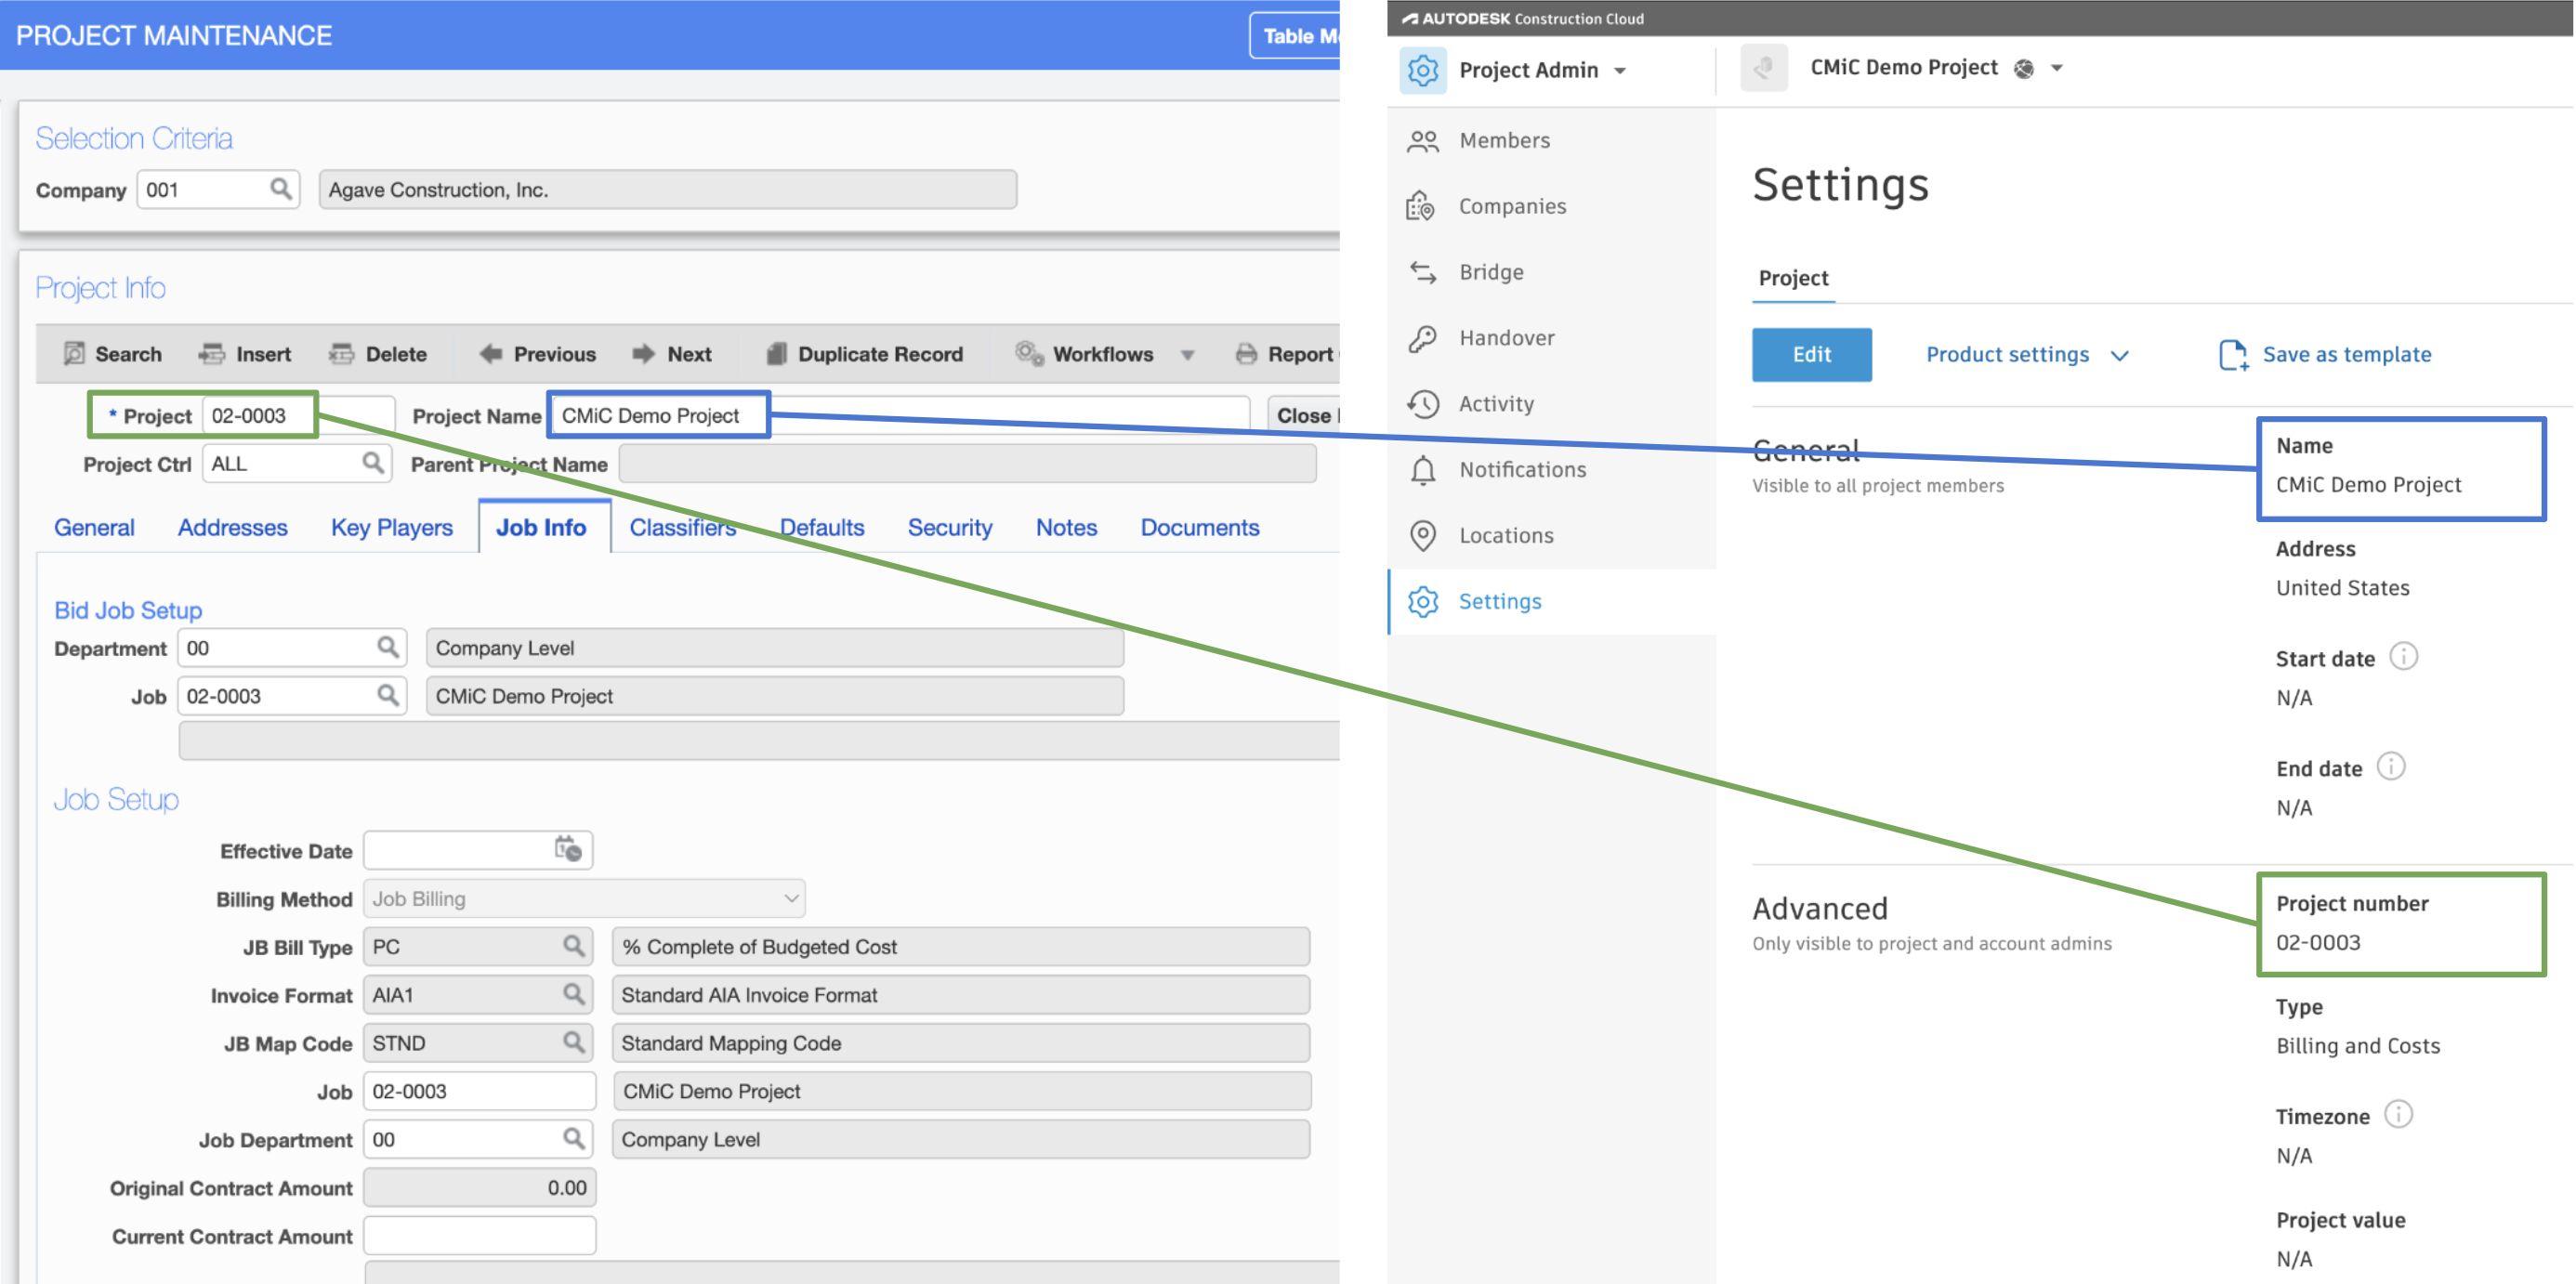Click the End date info icon
2576x1284 pixels.
coord(2390,767)
